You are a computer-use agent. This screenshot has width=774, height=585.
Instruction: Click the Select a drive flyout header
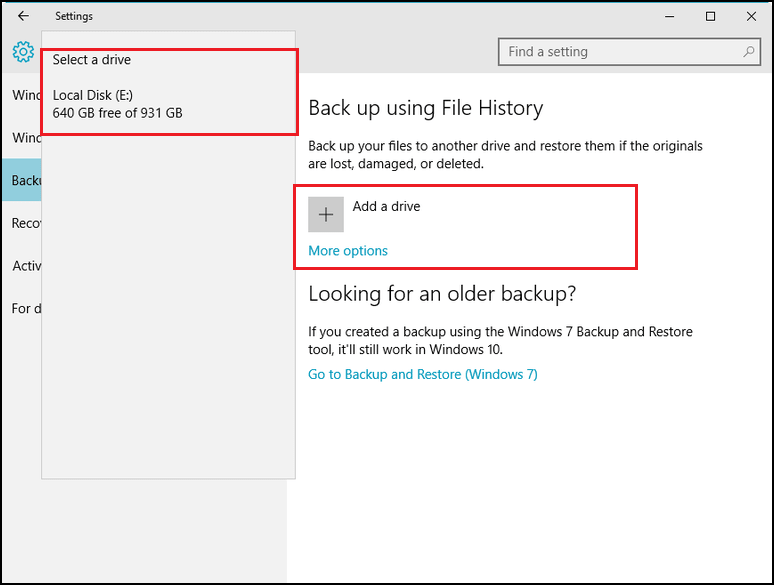pyautogui.click(x=92, y=60)
